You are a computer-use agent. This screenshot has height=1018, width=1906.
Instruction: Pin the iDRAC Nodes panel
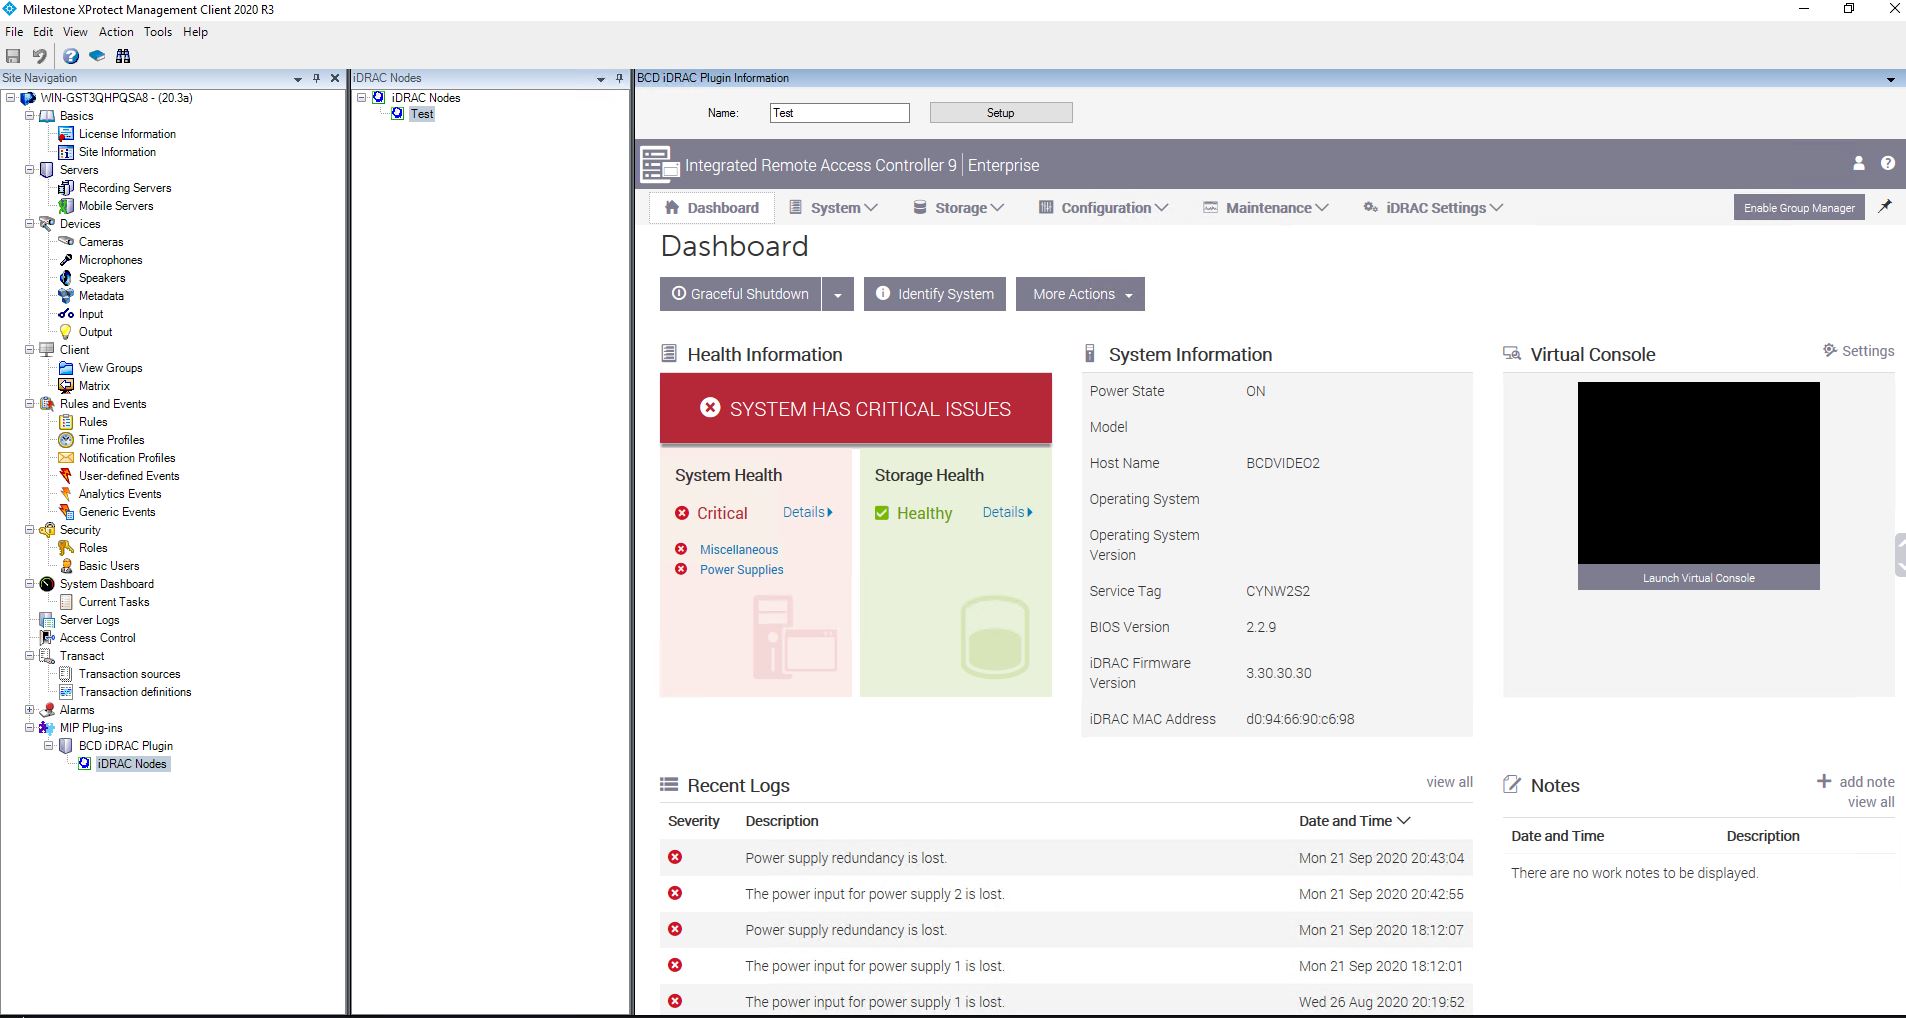coord(619,78)
